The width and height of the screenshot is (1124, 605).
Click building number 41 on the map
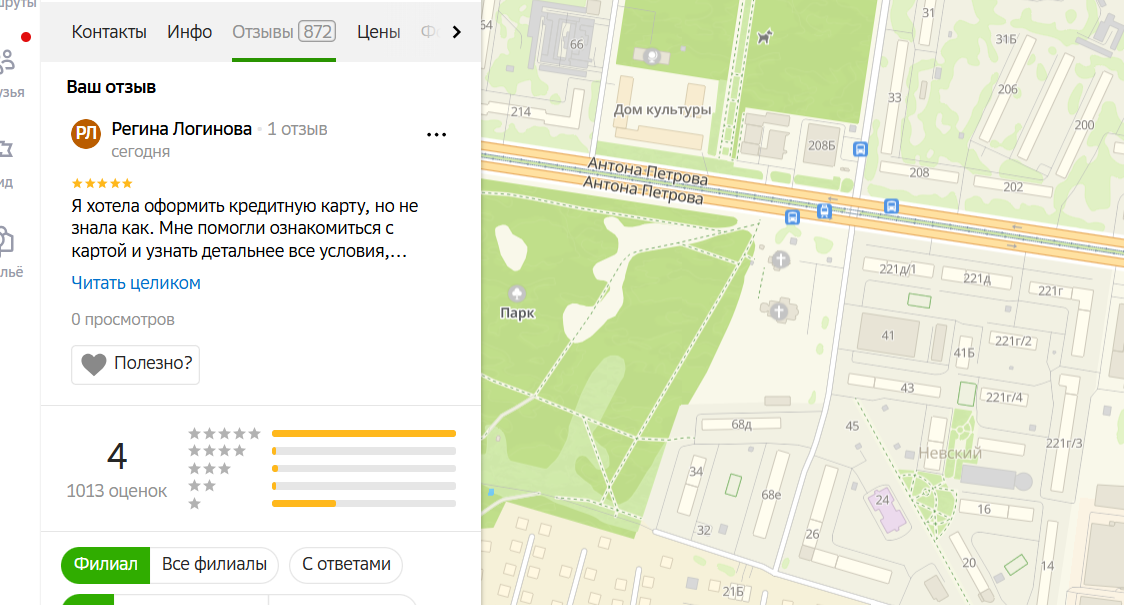click(888, 335)
